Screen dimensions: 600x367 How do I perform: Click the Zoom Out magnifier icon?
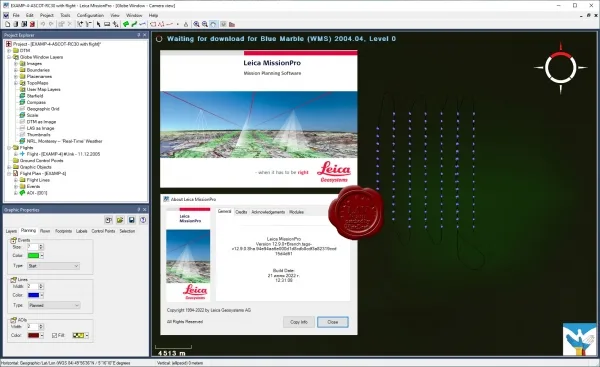pos(205,24)
